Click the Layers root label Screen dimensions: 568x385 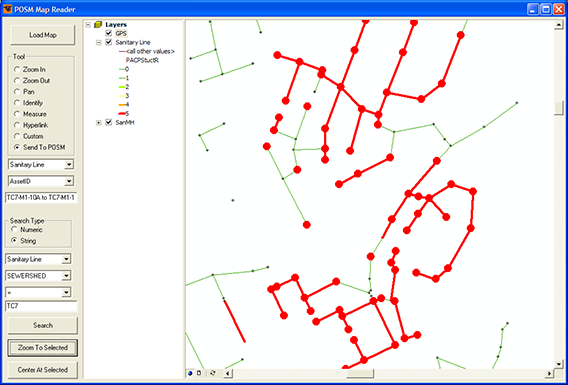pyautogui.click(x=116, y=25)
